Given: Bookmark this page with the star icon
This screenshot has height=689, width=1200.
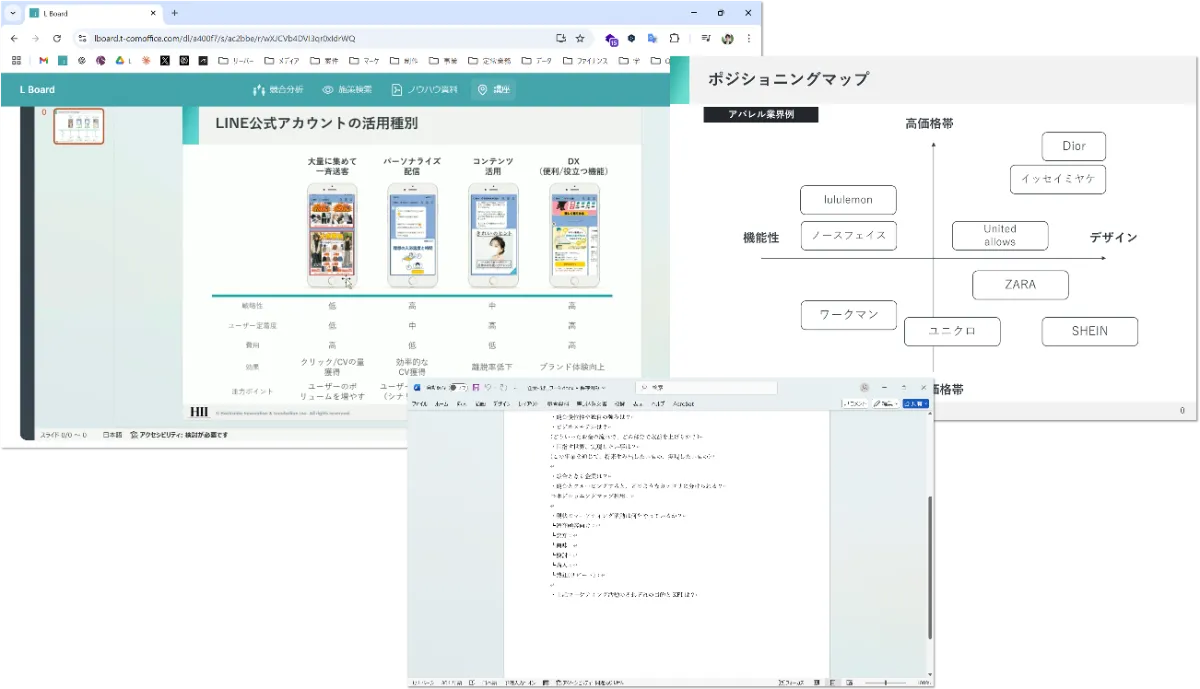Looking at the screenshot, I should pyautogui.click(x=580, y=38).
